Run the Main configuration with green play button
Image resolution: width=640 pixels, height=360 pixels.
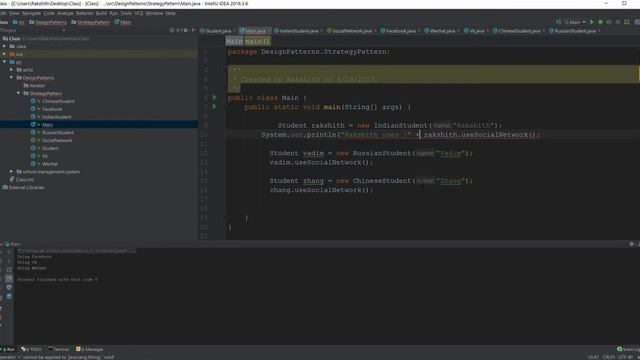click(x=592, y=22)
